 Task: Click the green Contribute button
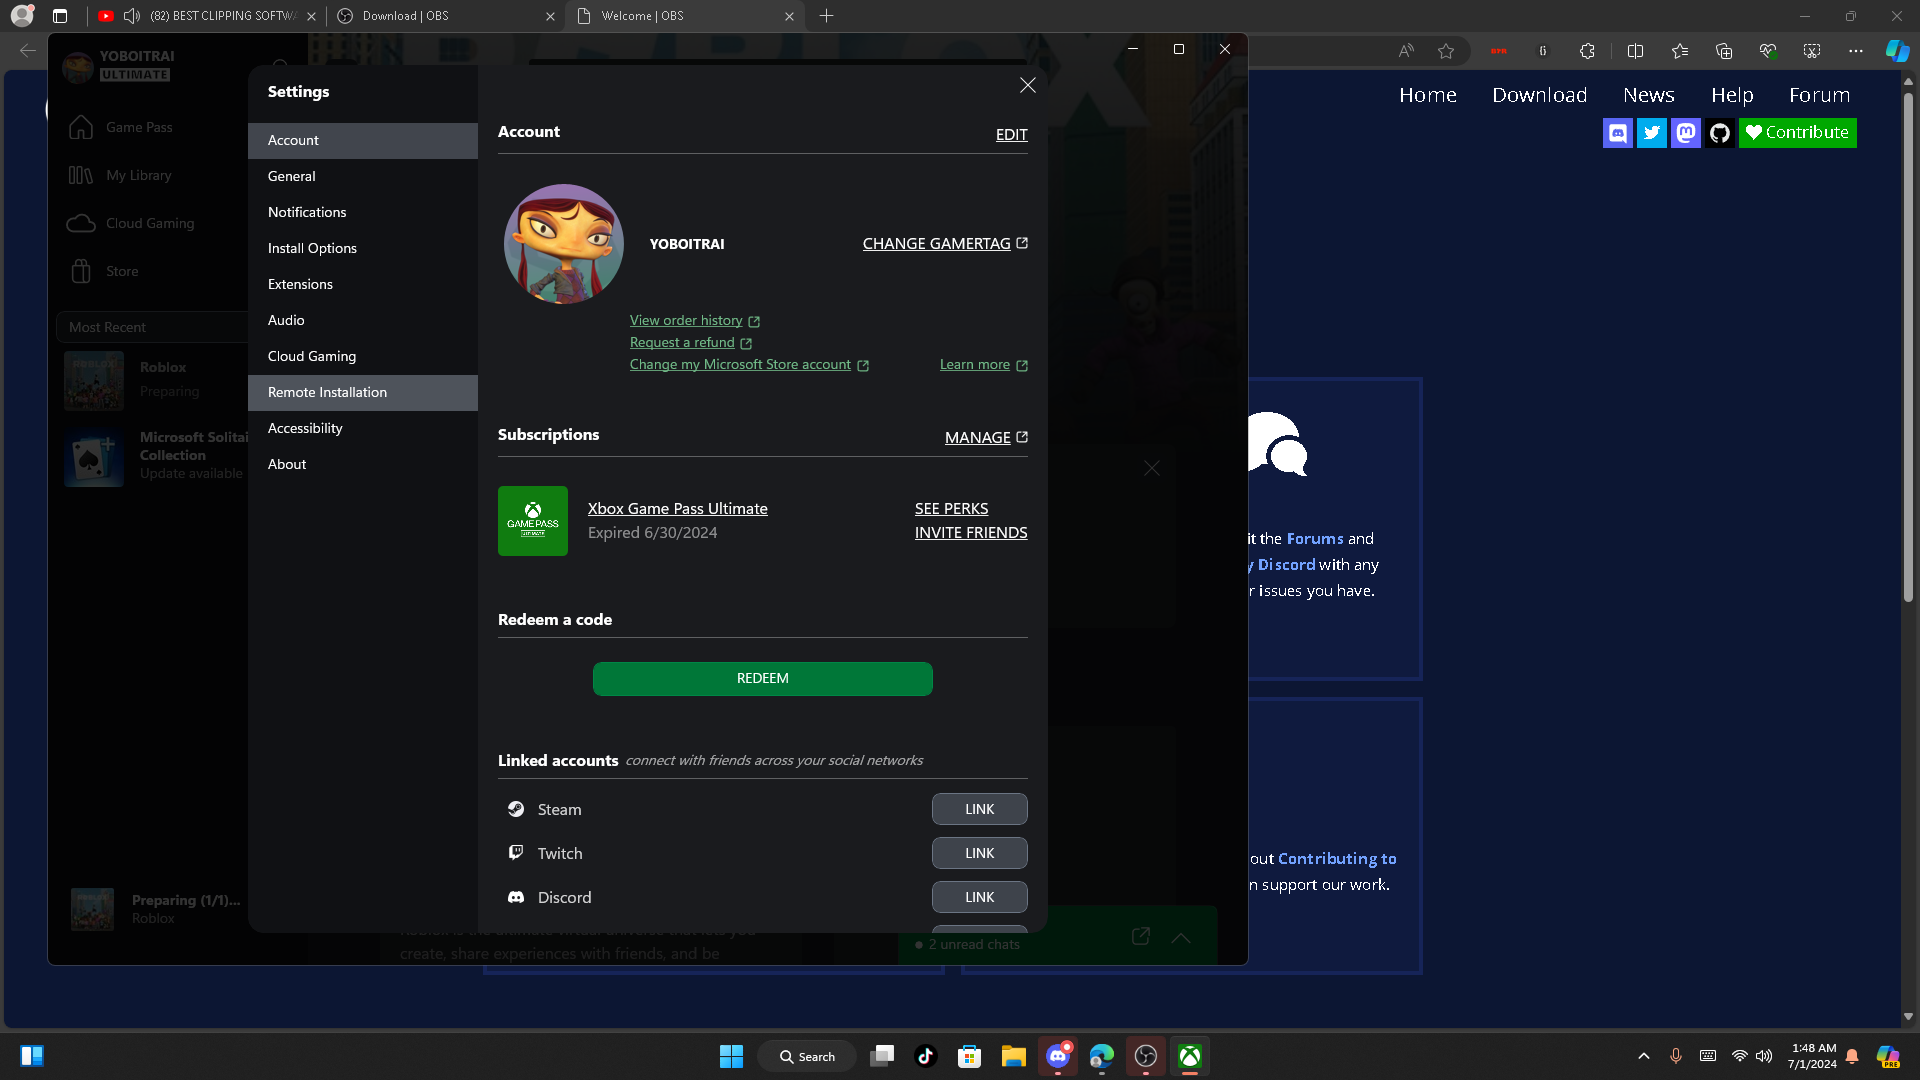pyautogui.click(x=1798, y=133)
